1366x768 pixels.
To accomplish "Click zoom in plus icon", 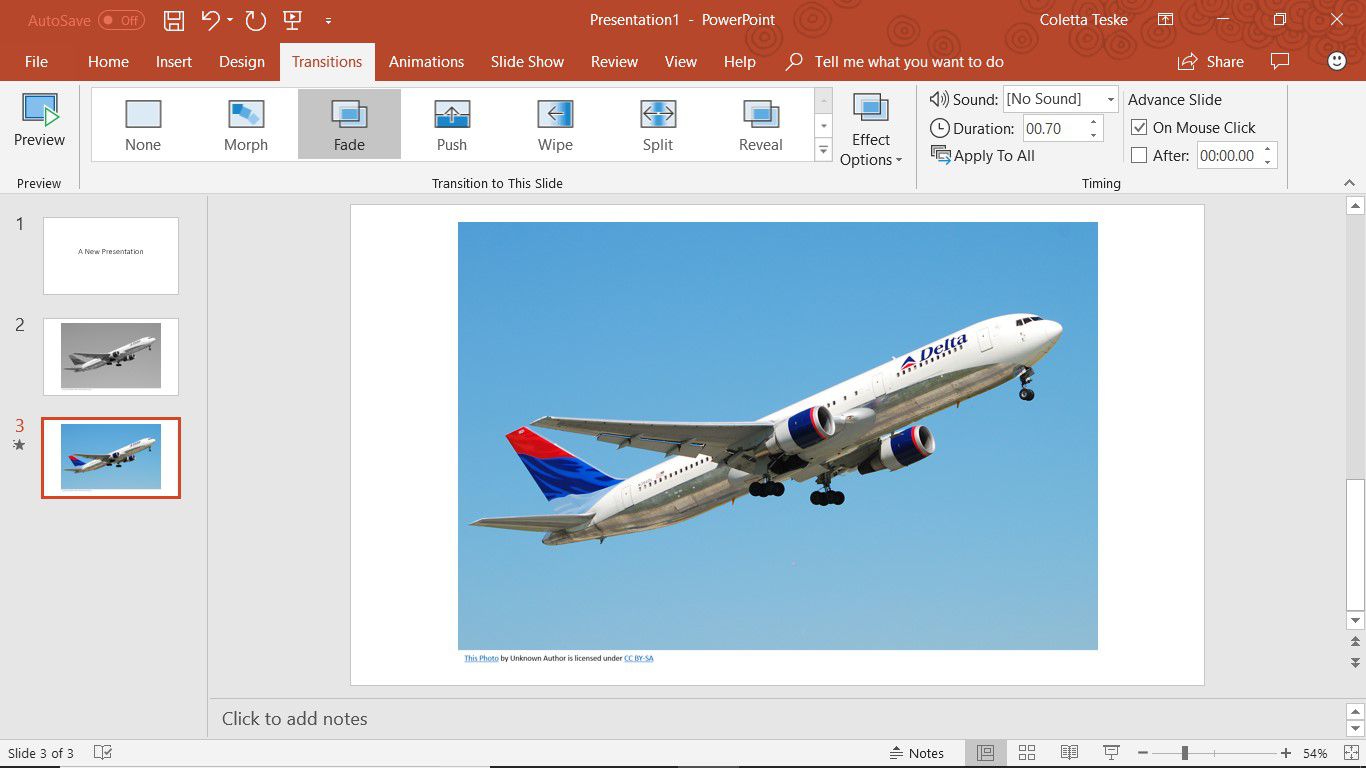I will tap(1286, 753).
